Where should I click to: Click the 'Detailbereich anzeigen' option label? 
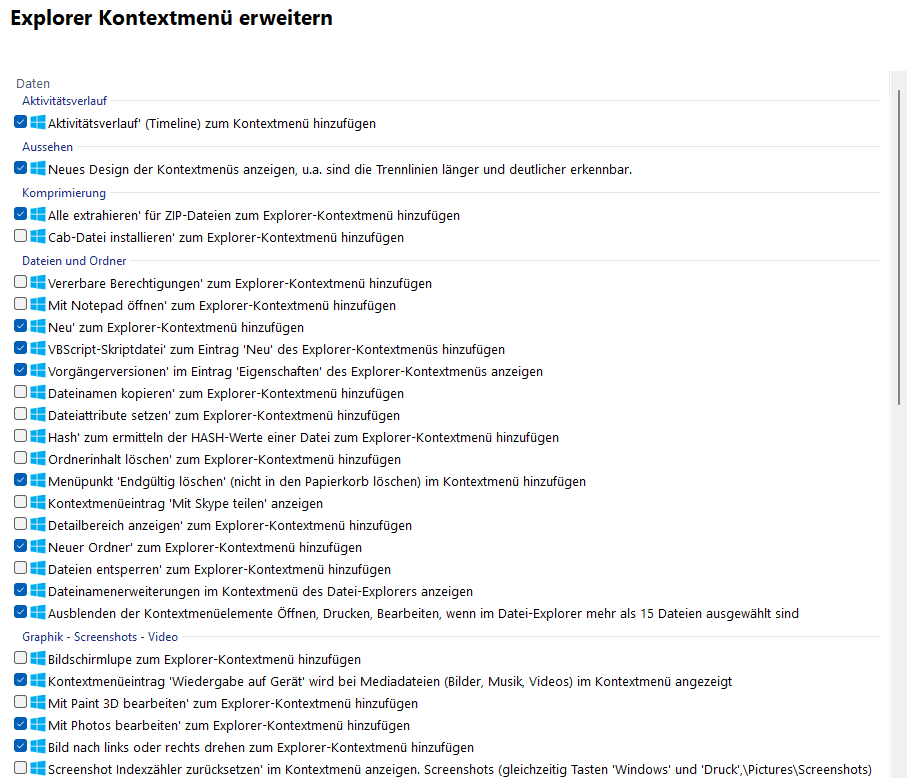[229, 526]
